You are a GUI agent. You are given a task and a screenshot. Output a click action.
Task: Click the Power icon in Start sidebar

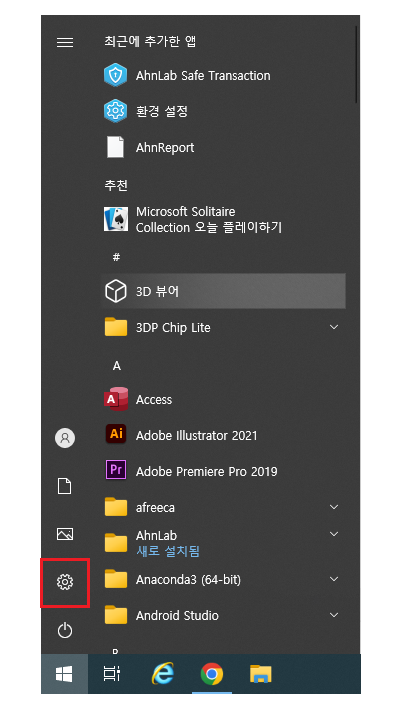click(x=65, y=630)
